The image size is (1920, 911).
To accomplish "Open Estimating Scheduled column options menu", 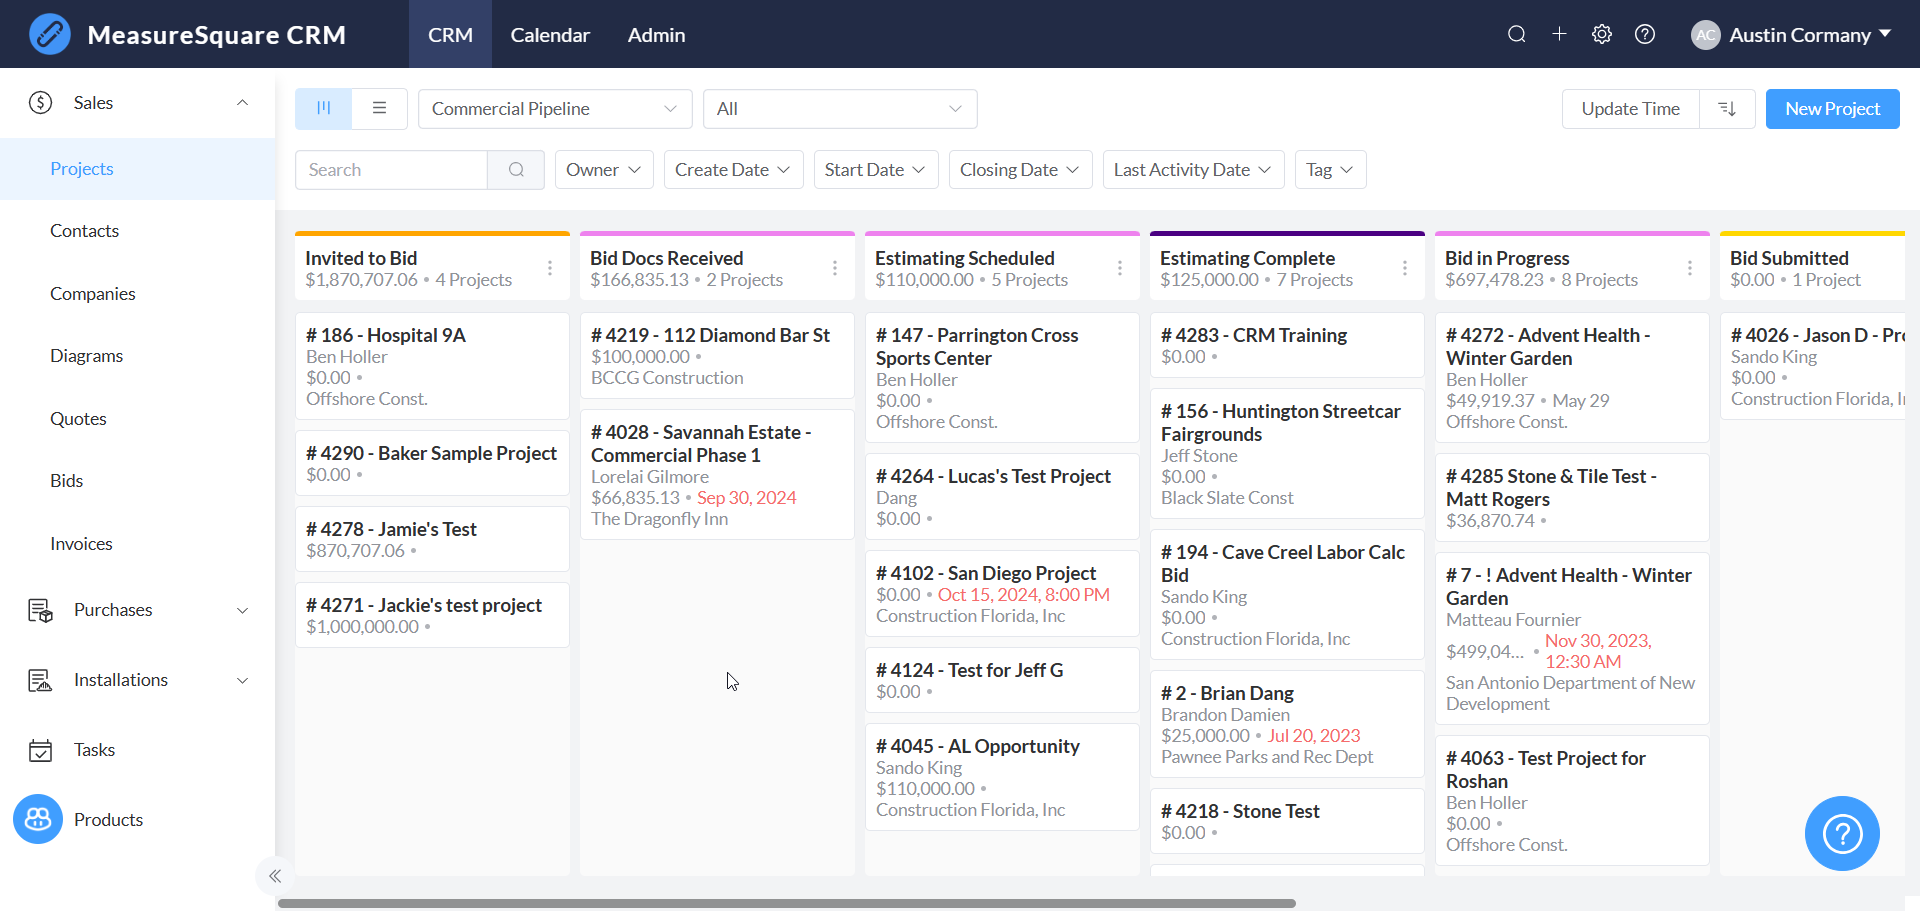I will (1120, 268).
